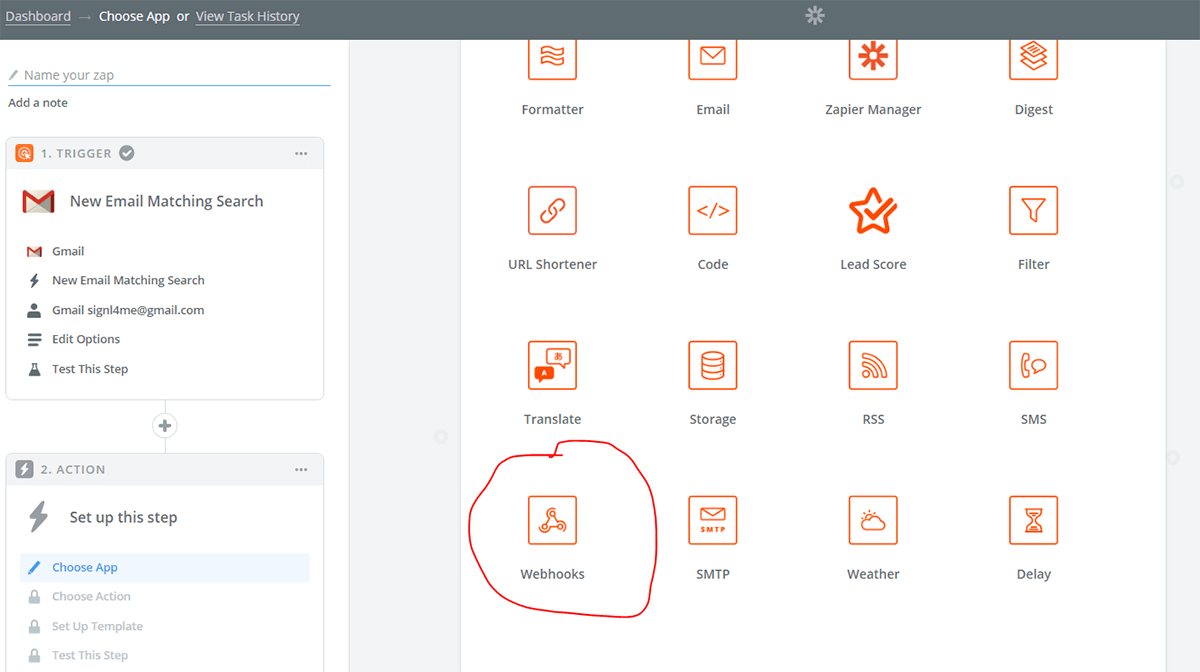Click the Formatter label text

pyautogui.click(x=552, y=109)
